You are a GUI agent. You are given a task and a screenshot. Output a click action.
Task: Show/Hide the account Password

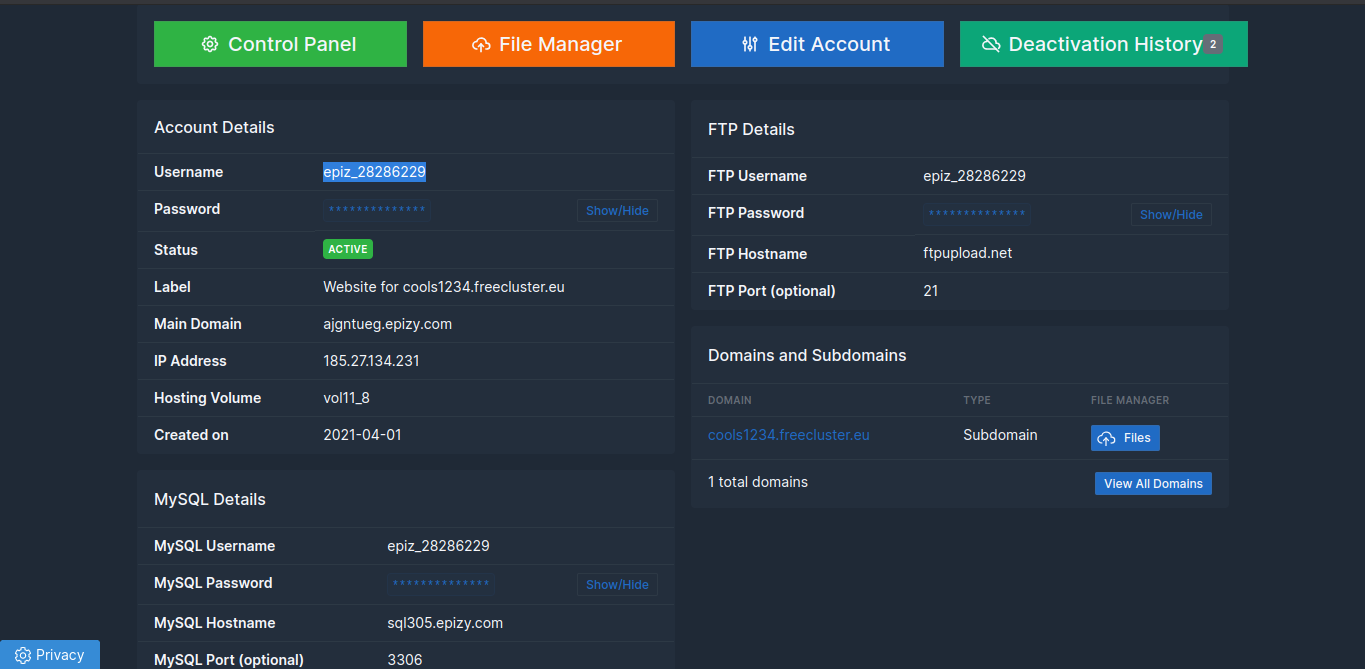617,210
